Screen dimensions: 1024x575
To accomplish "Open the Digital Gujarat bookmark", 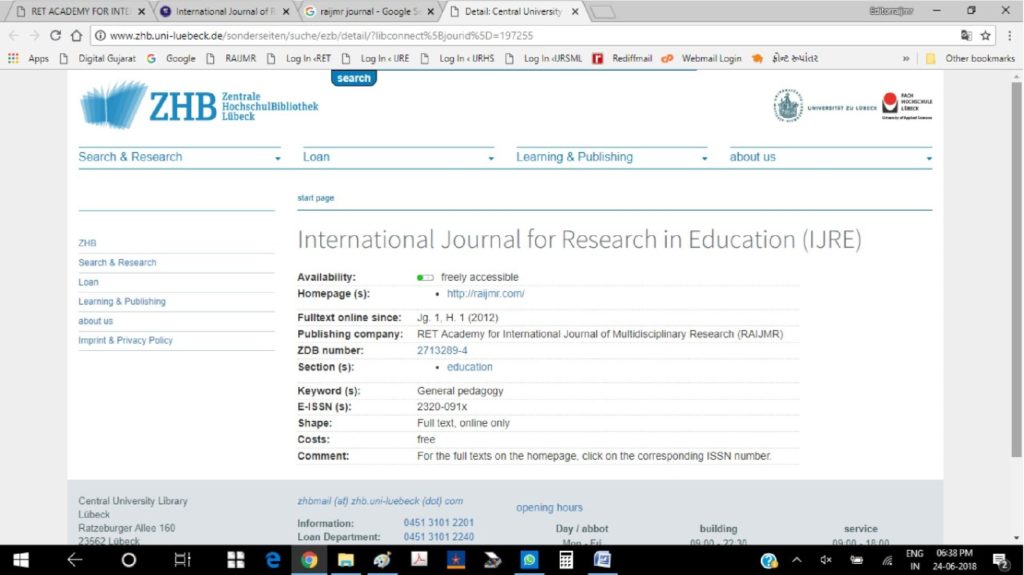I will click(99, 58).
